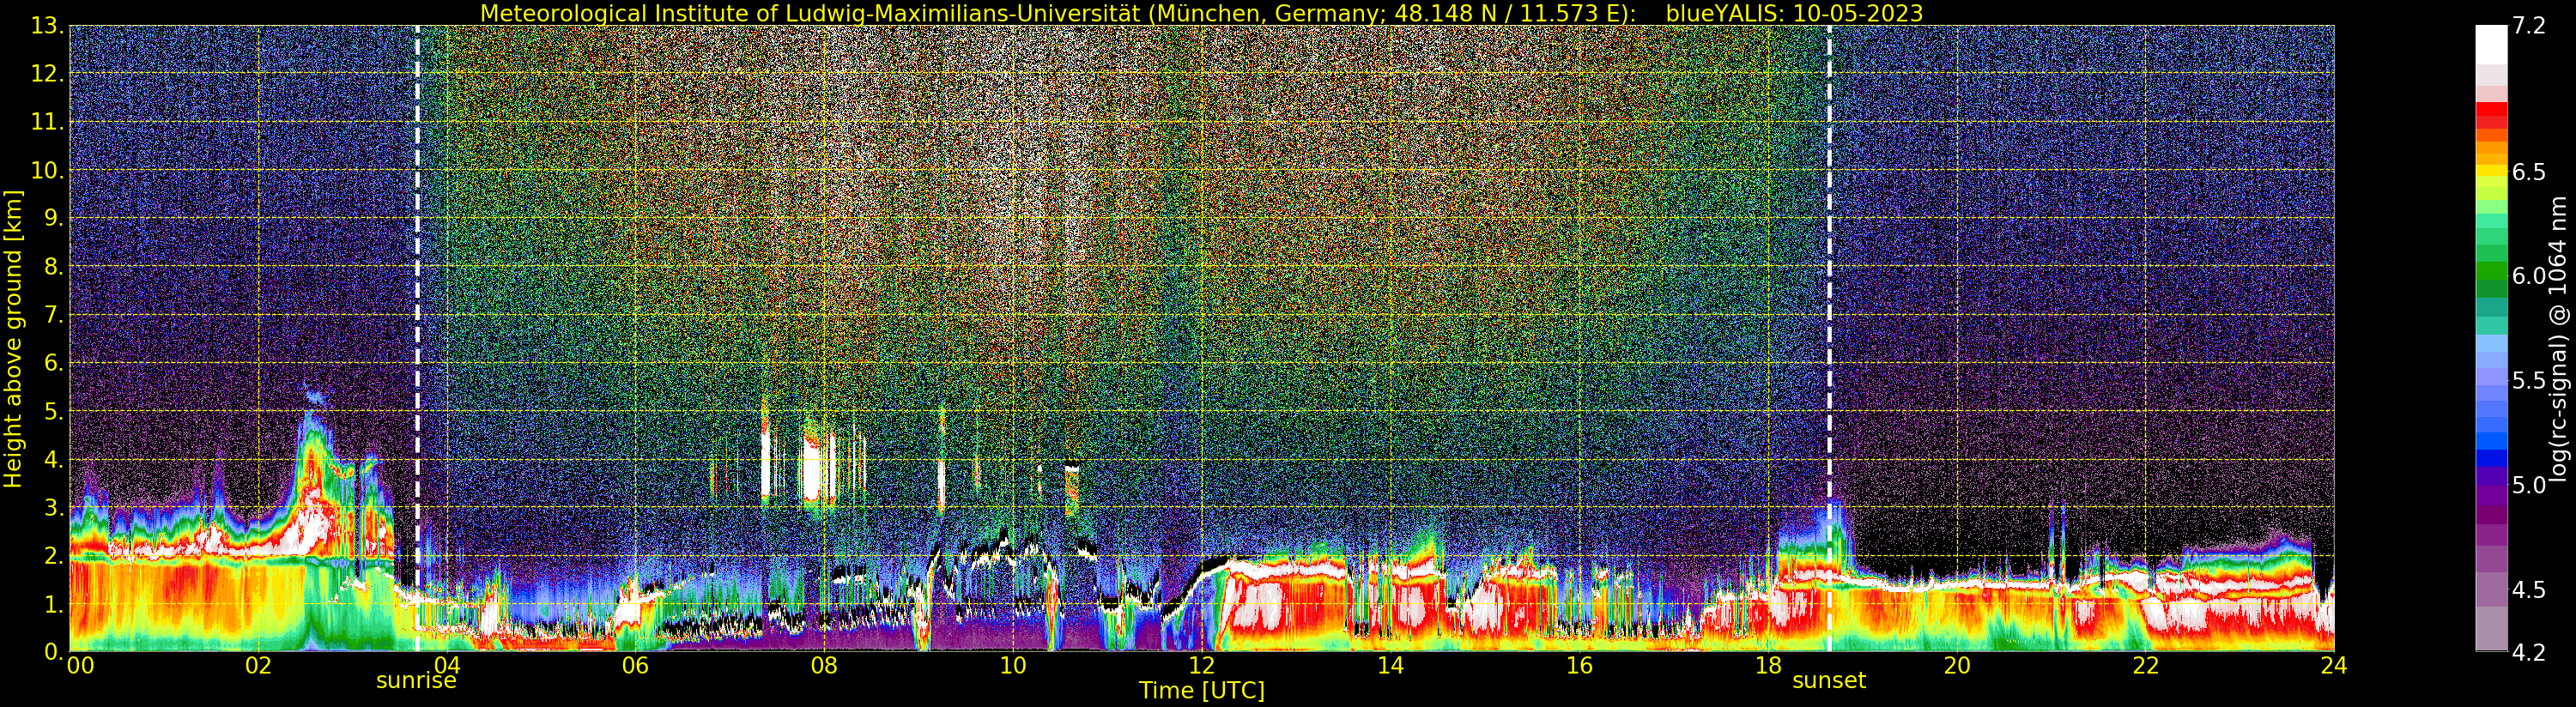The image size is (2576, 707).
Task: Click the colorbar value label '6.5'
Action: (x=2529, y=172)
